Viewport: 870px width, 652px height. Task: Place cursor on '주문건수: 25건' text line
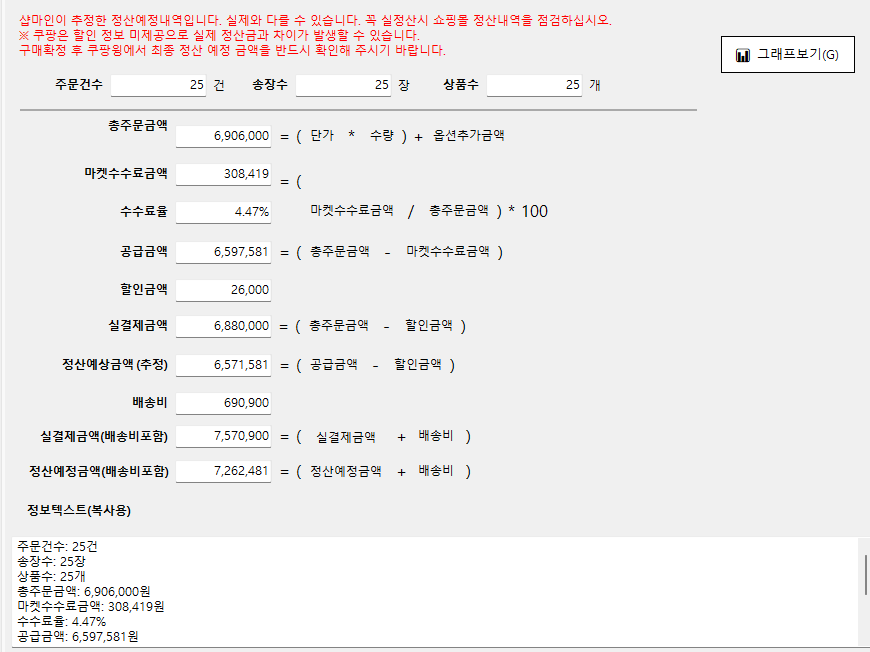click(x=58, y=546)
